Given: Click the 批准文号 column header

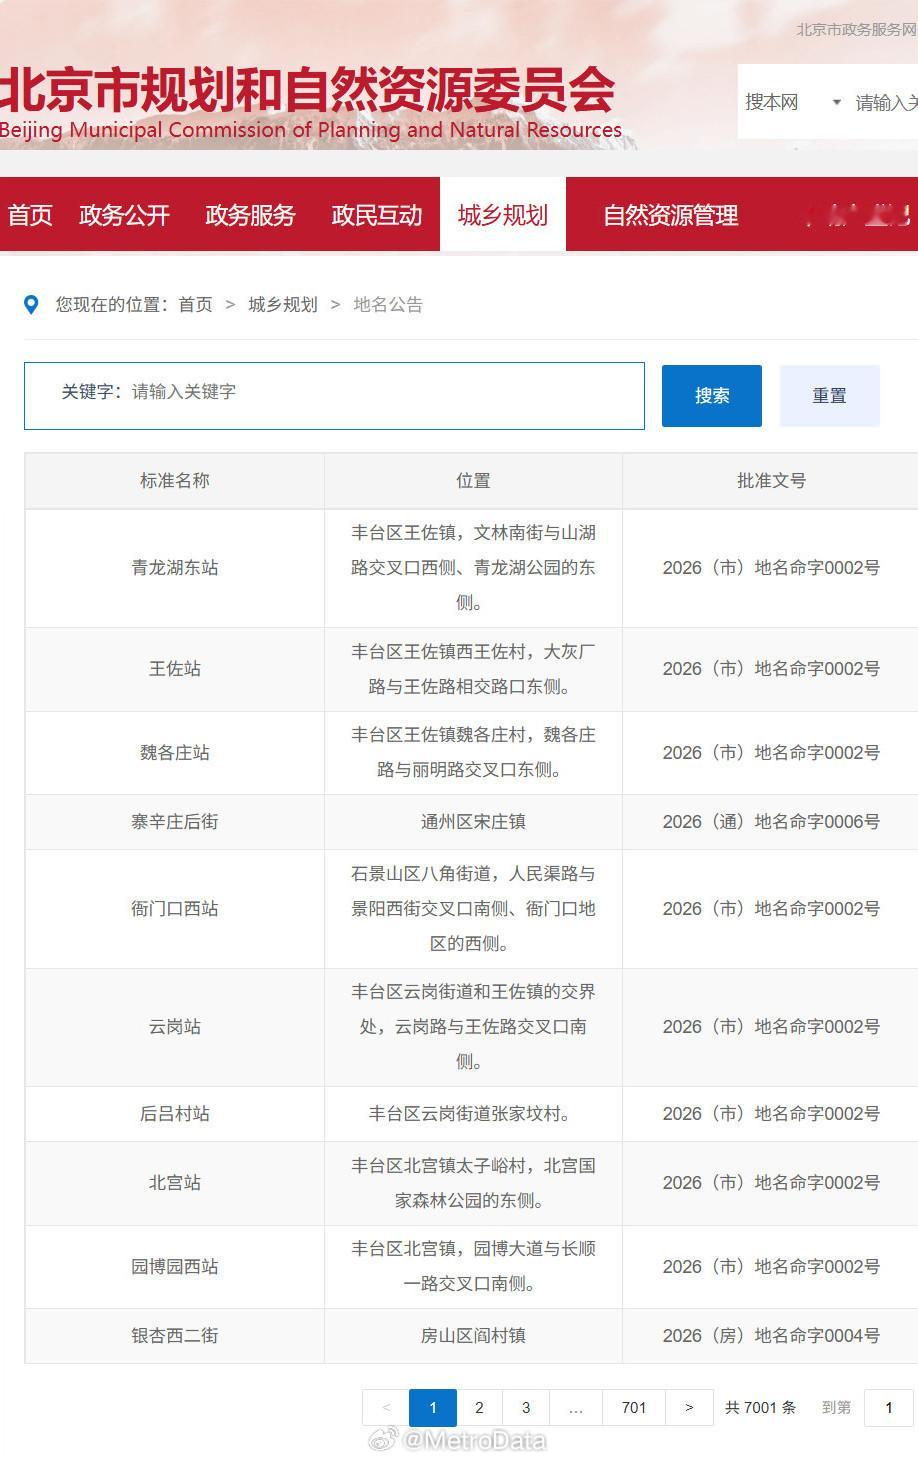Looking at the screenshot, I should [771, 481].
